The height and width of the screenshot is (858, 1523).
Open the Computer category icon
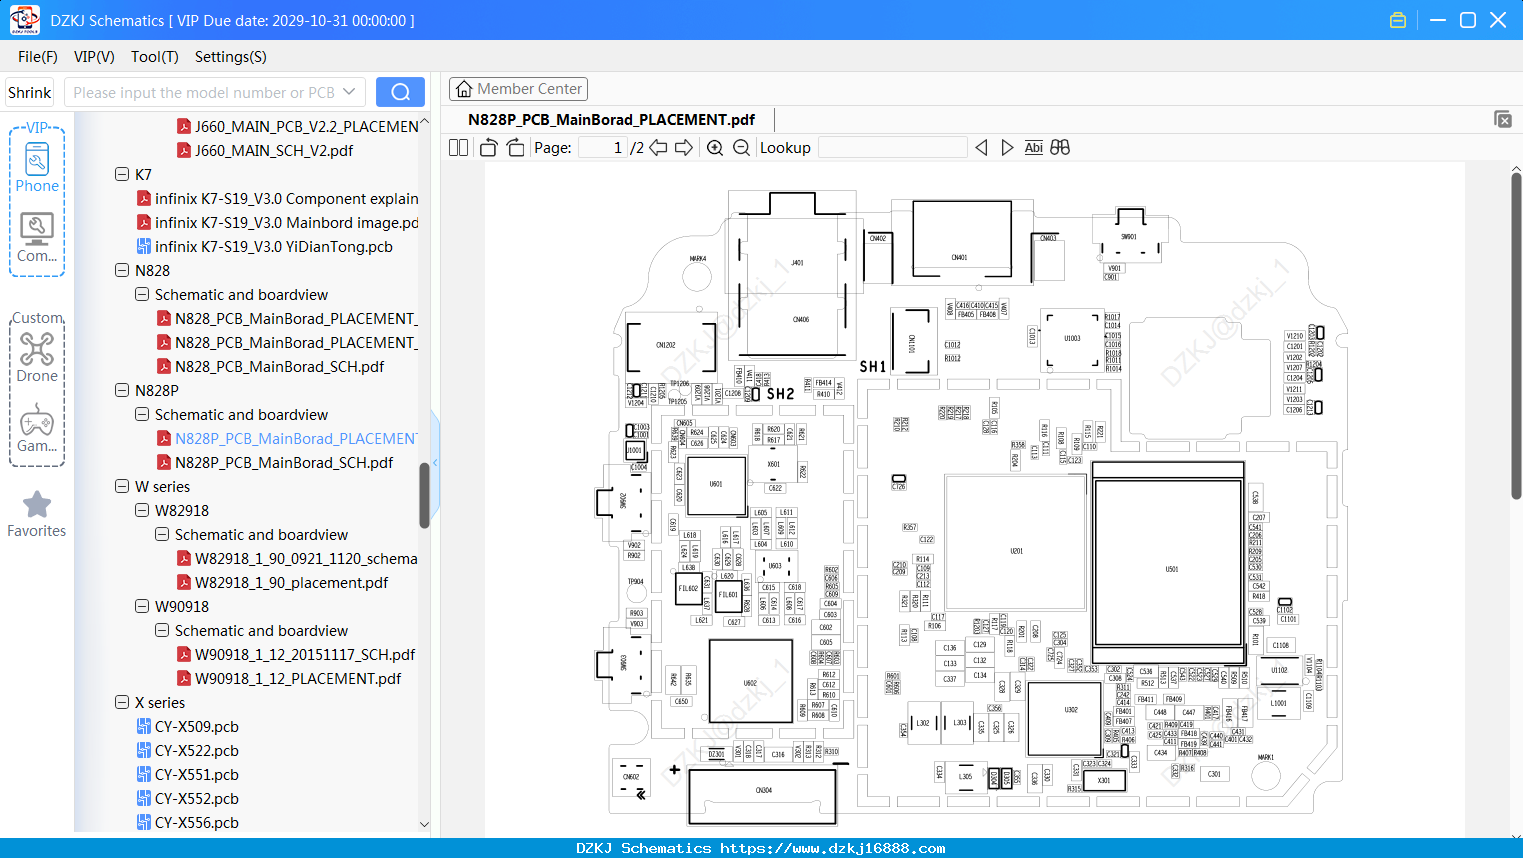pyautogui.click(x=37, y=238)
